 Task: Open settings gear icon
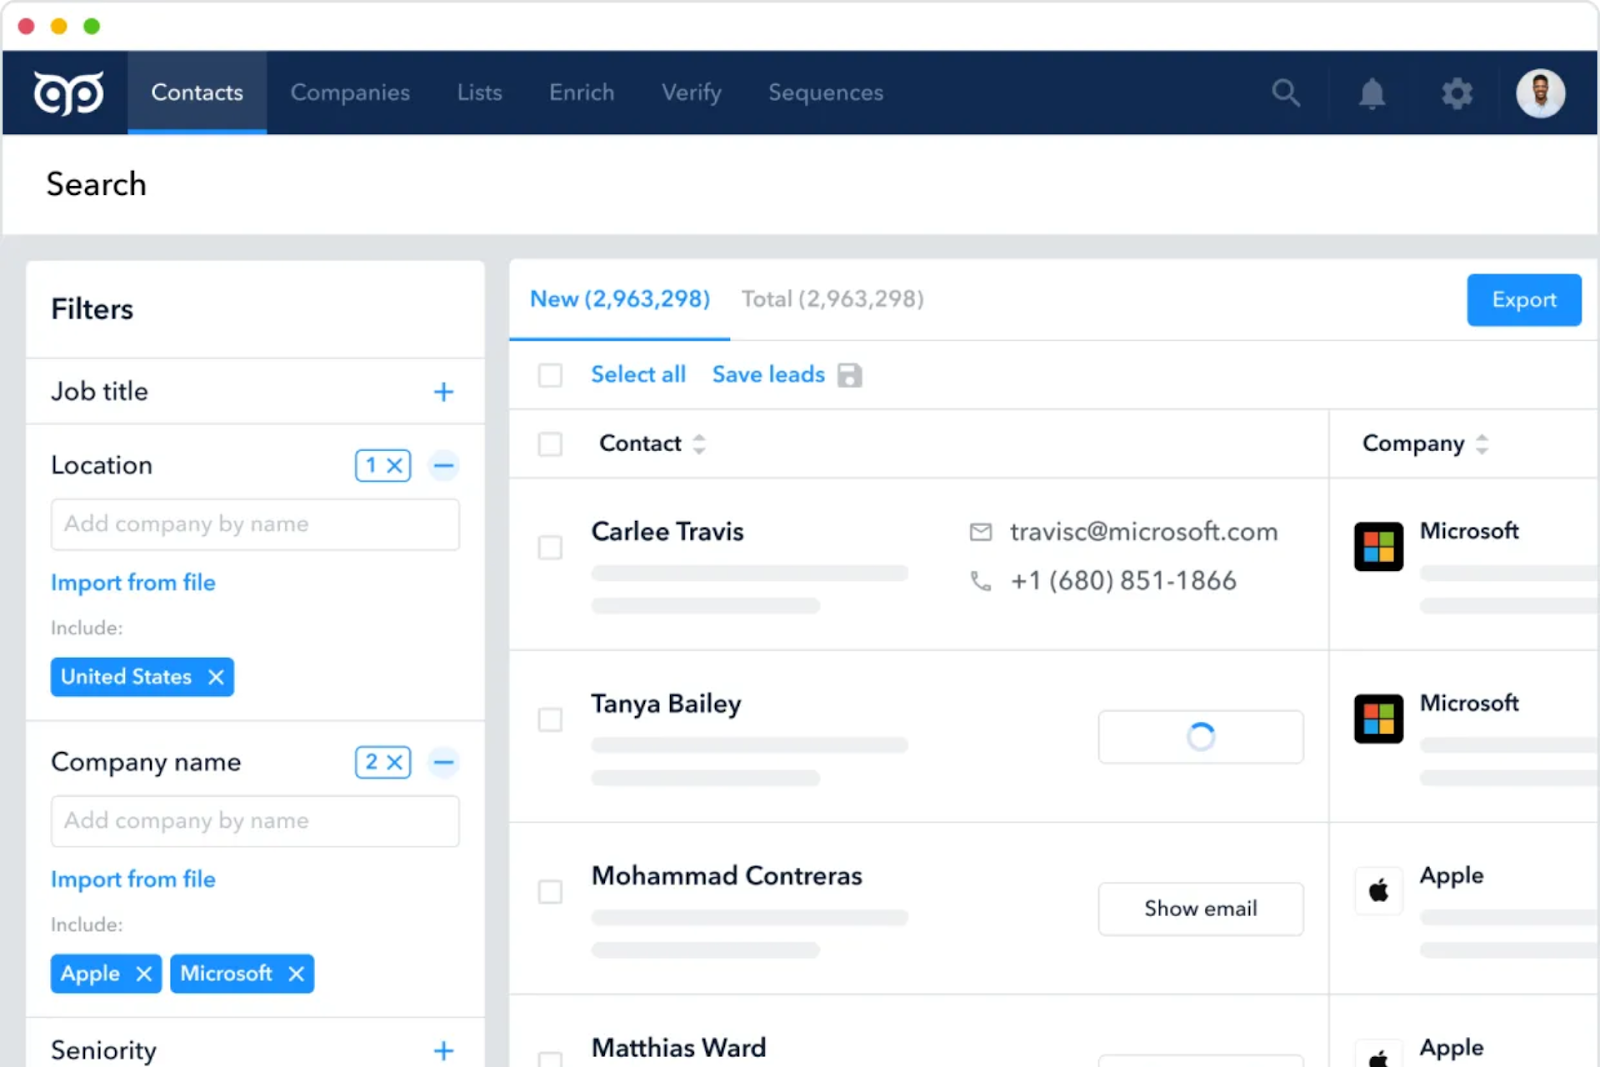1457,93
